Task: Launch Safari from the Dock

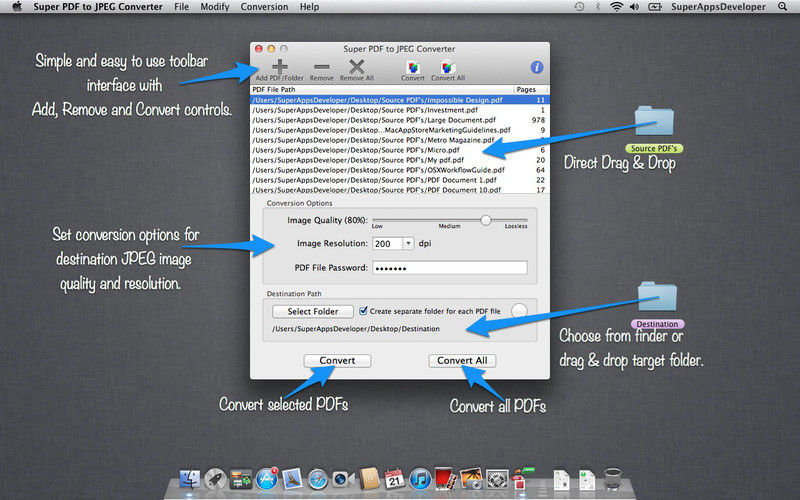Action: [x=318, y=480]
